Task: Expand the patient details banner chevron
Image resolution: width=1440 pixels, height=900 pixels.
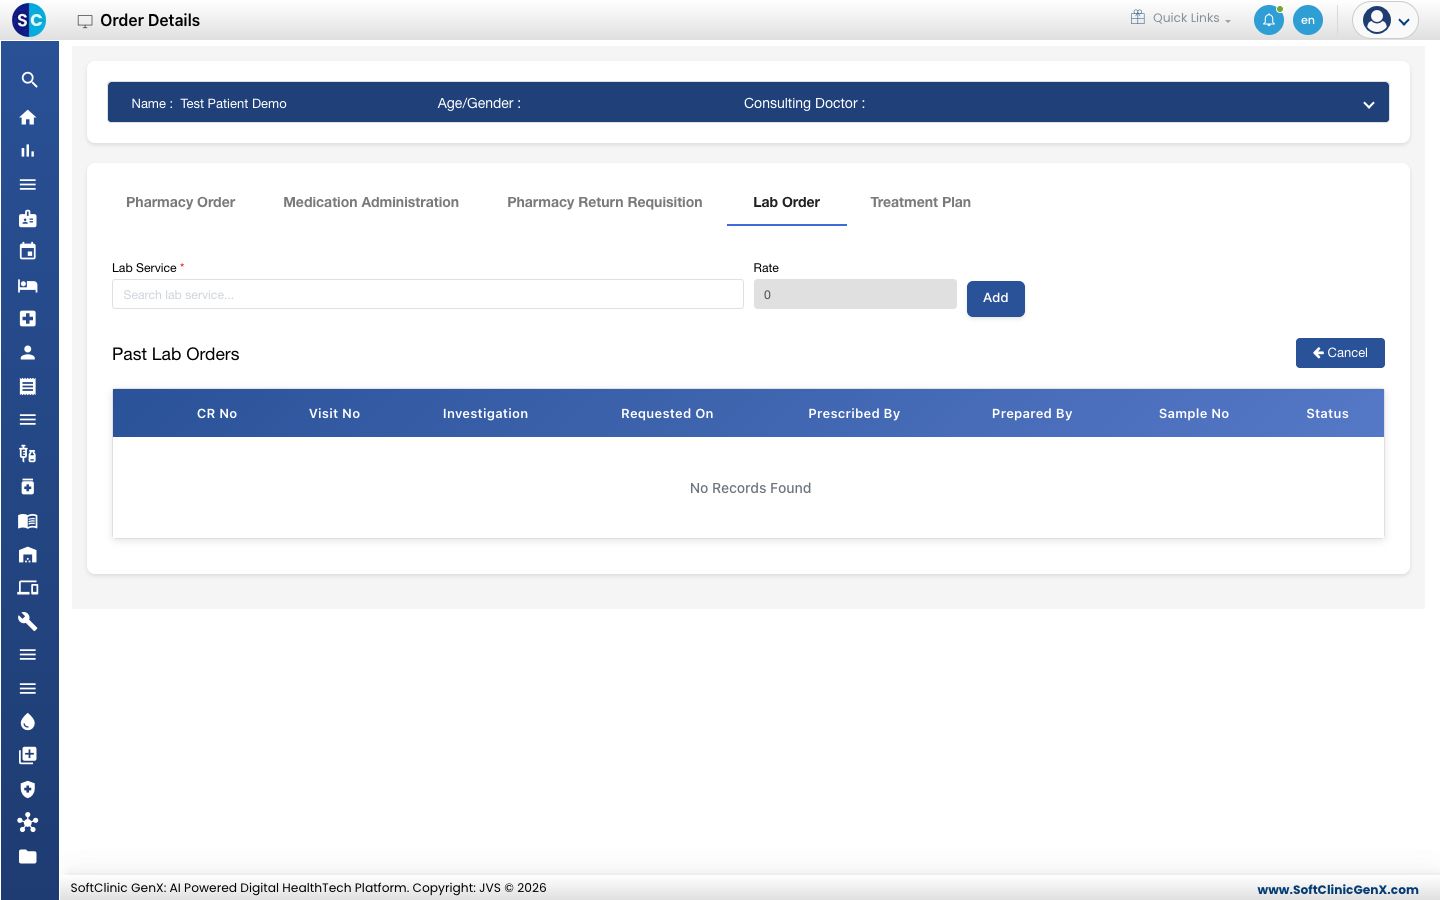Action: [x=1369, y=104]
